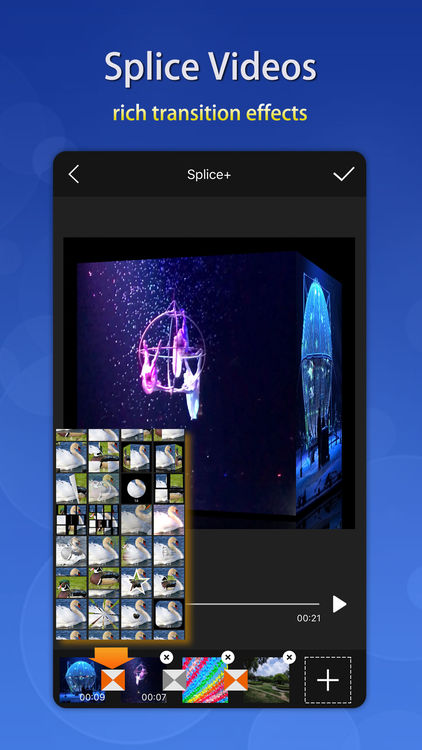Image resolution: width=422 pixels, height=750 pixels.
Task: Choose the pink-tinted faded swan transition
Action: coord(169,520)
